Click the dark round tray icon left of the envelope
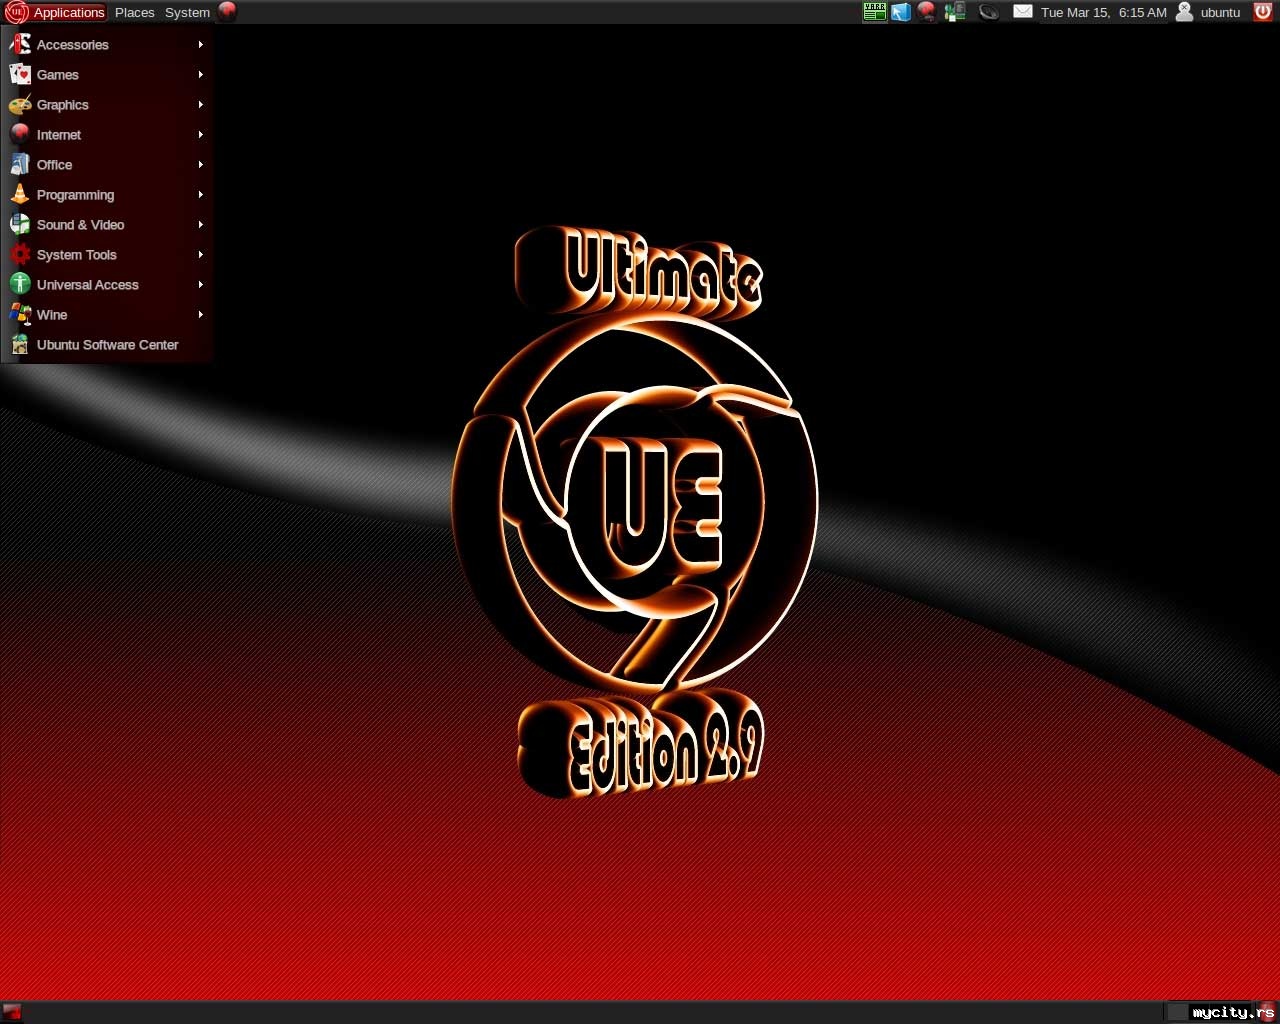Image resolution: width=1280 pixels, height=1024 pixels. tap(989, 12)
